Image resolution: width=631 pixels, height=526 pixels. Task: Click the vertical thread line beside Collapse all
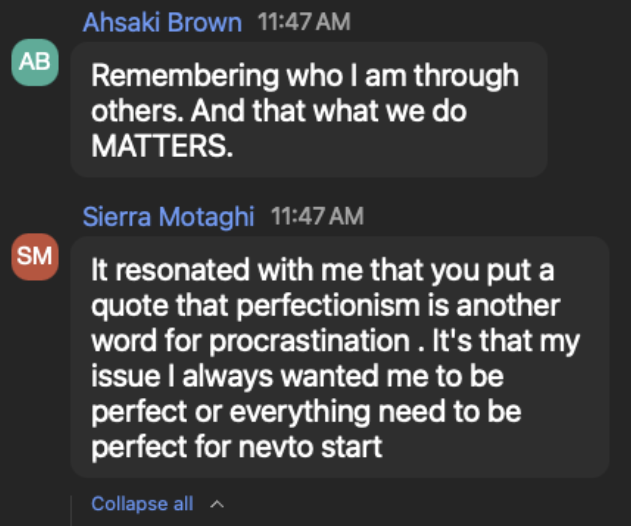tap(72, 510)
